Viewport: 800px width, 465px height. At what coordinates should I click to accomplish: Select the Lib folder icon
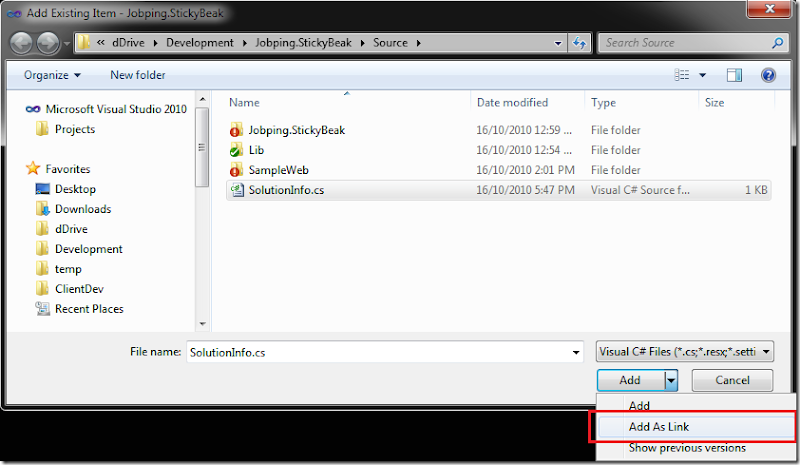pyautogui.click(x=236, y=150)
